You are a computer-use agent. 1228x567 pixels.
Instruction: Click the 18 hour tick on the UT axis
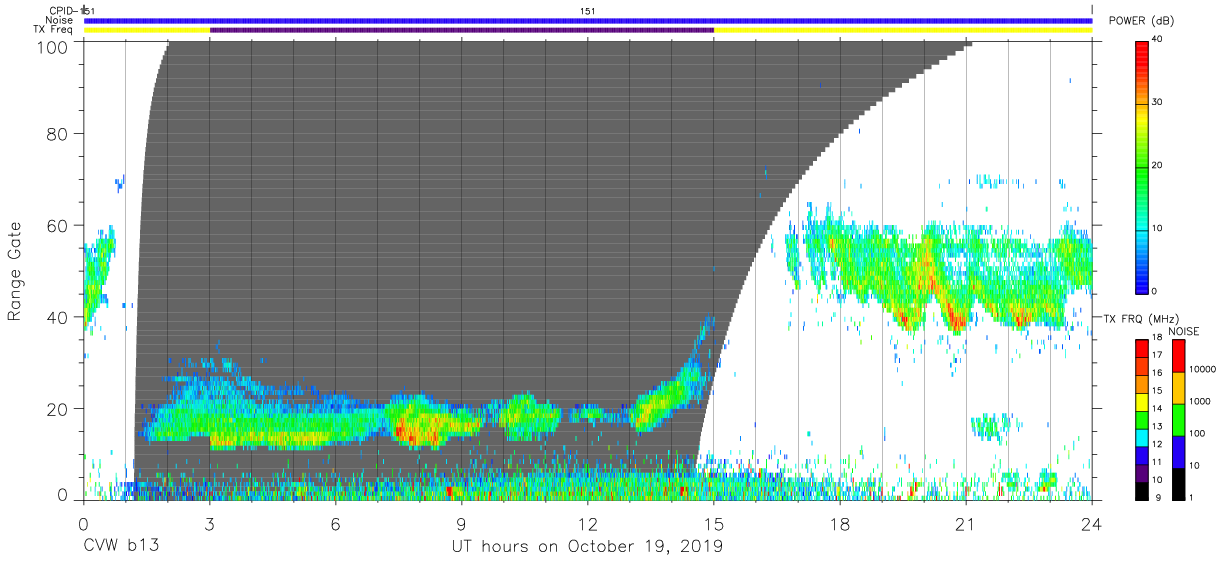point(840,524)
